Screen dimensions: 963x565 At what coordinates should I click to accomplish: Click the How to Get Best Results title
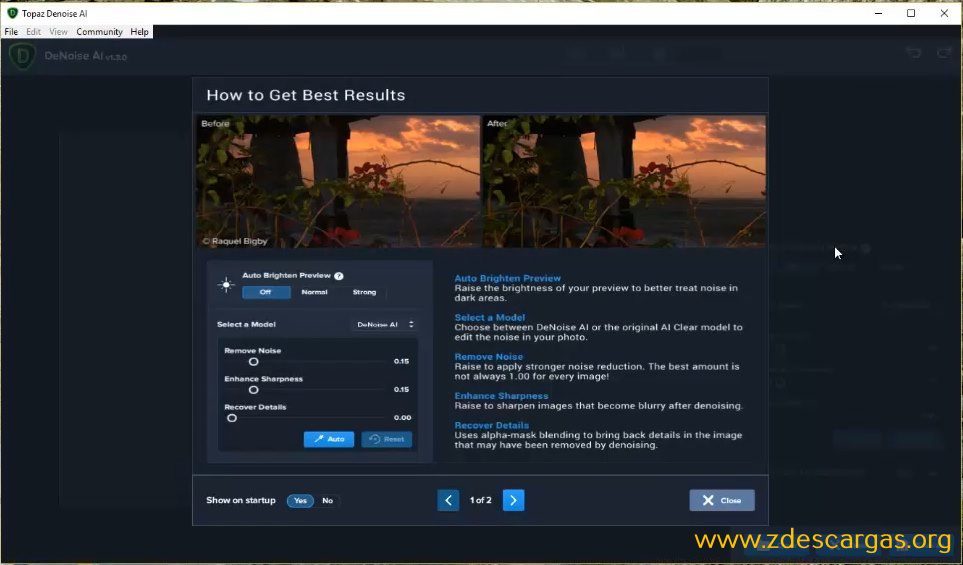click(x=306, y=95)
